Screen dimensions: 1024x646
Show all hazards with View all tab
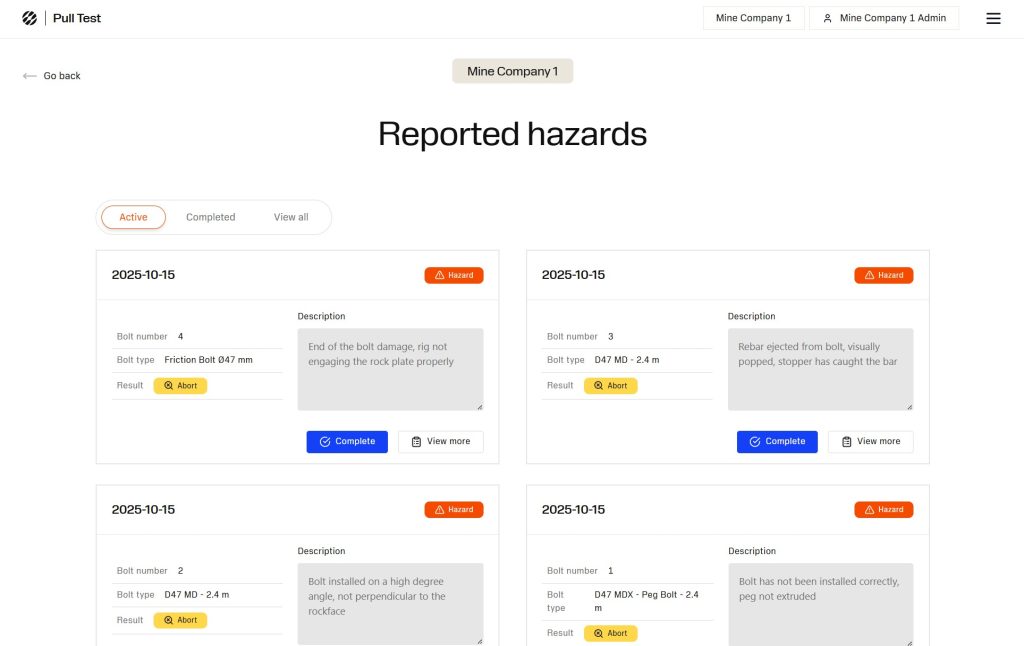click(291, 217)
